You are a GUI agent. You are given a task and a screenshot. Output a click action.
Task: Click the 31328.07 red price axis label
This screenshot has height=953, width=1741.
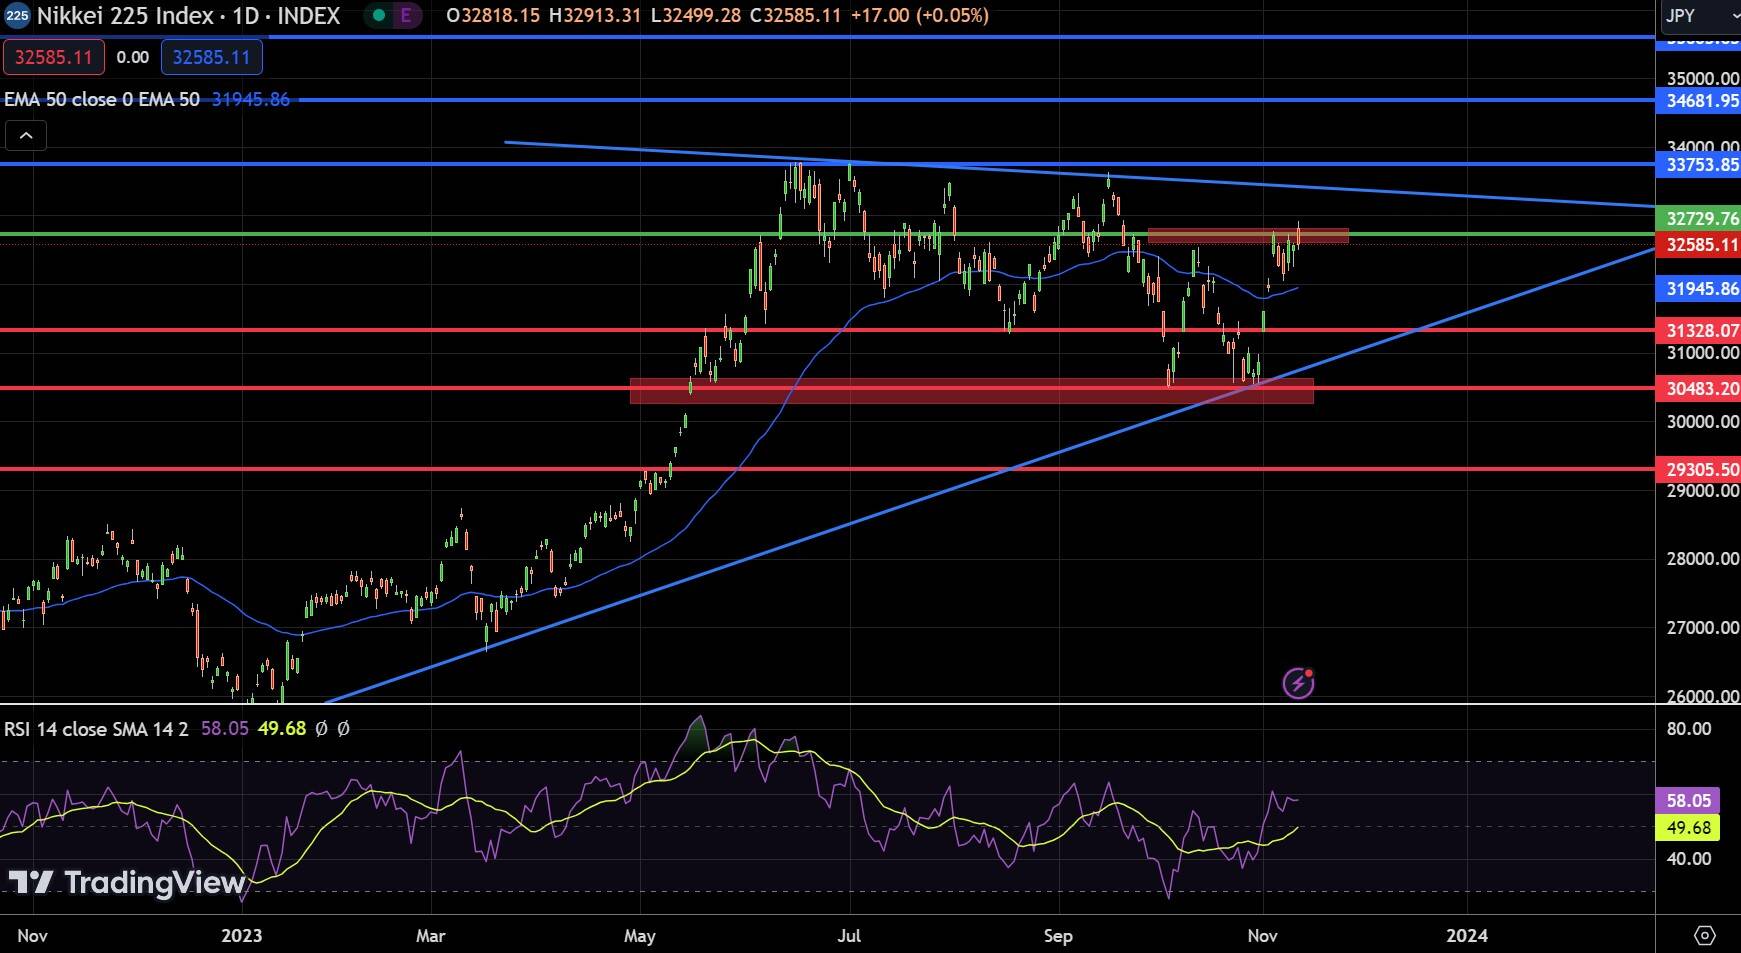pos(1698,330)
